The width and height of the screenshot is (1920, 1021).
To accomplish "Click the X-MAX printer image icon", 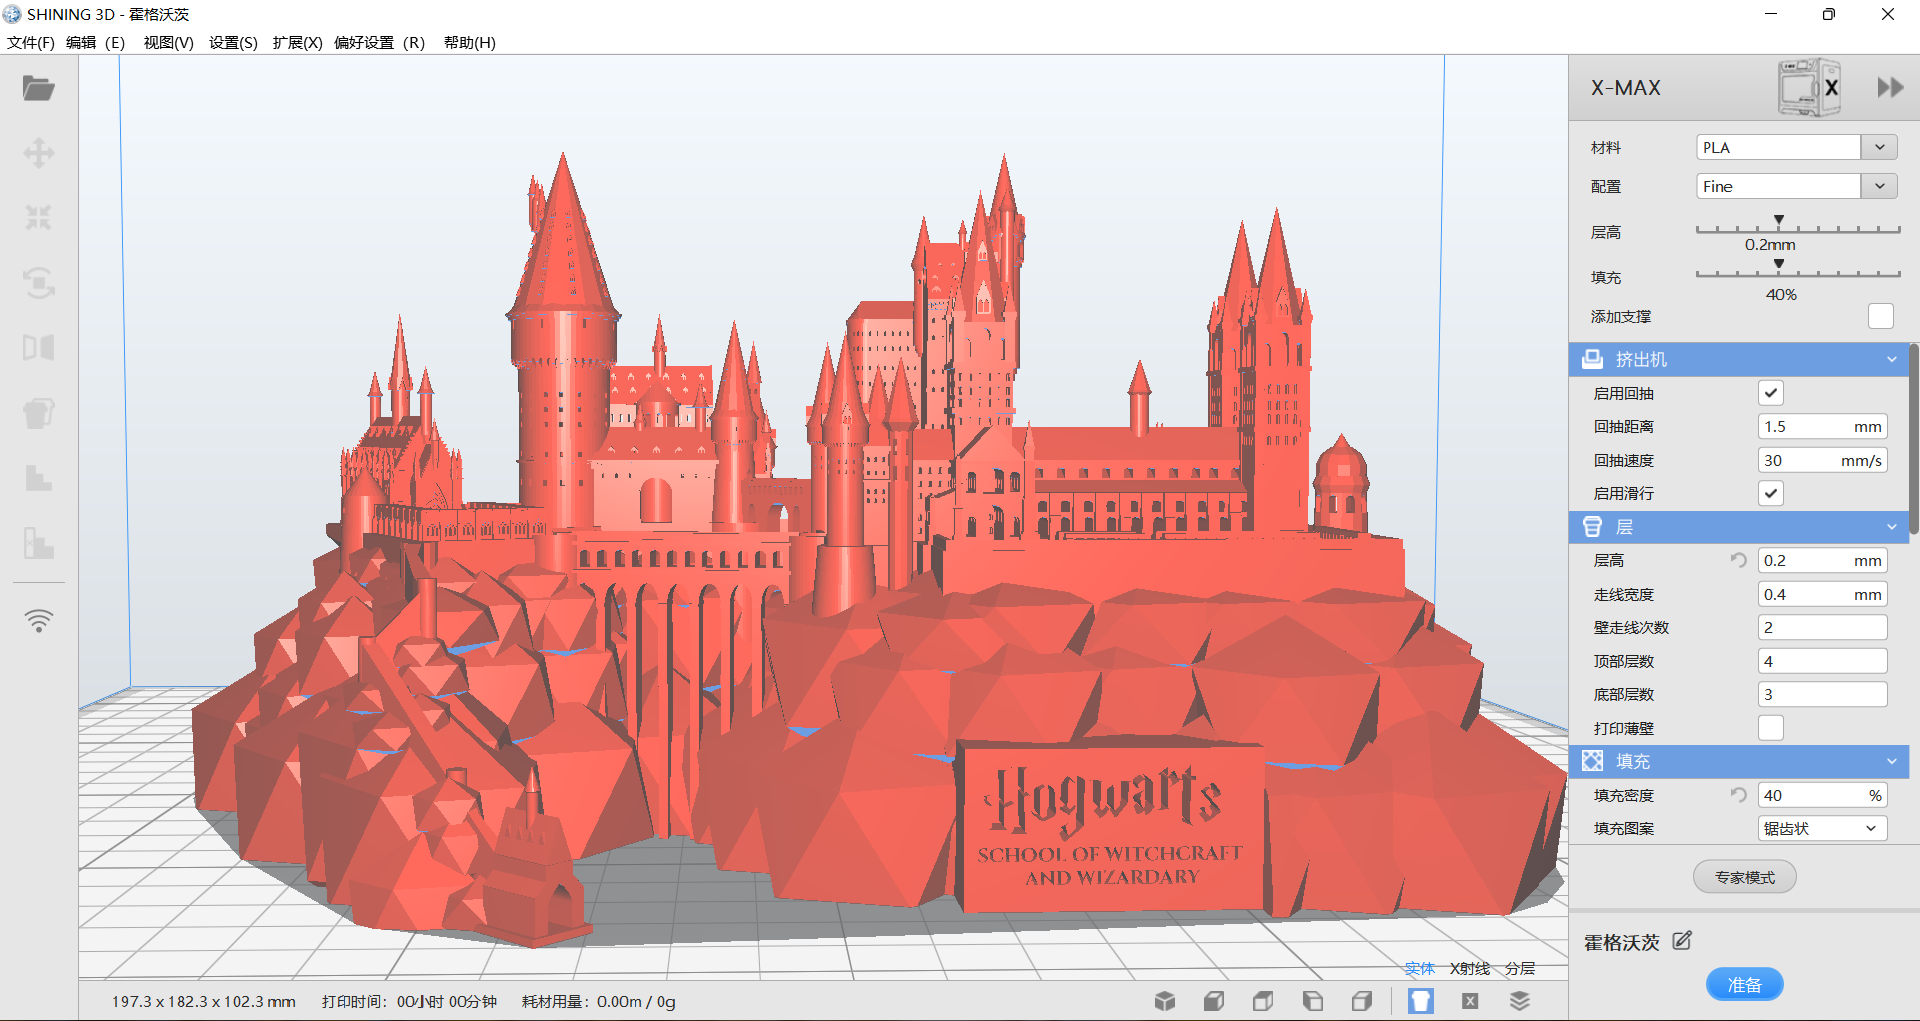I will point(1808,88).
